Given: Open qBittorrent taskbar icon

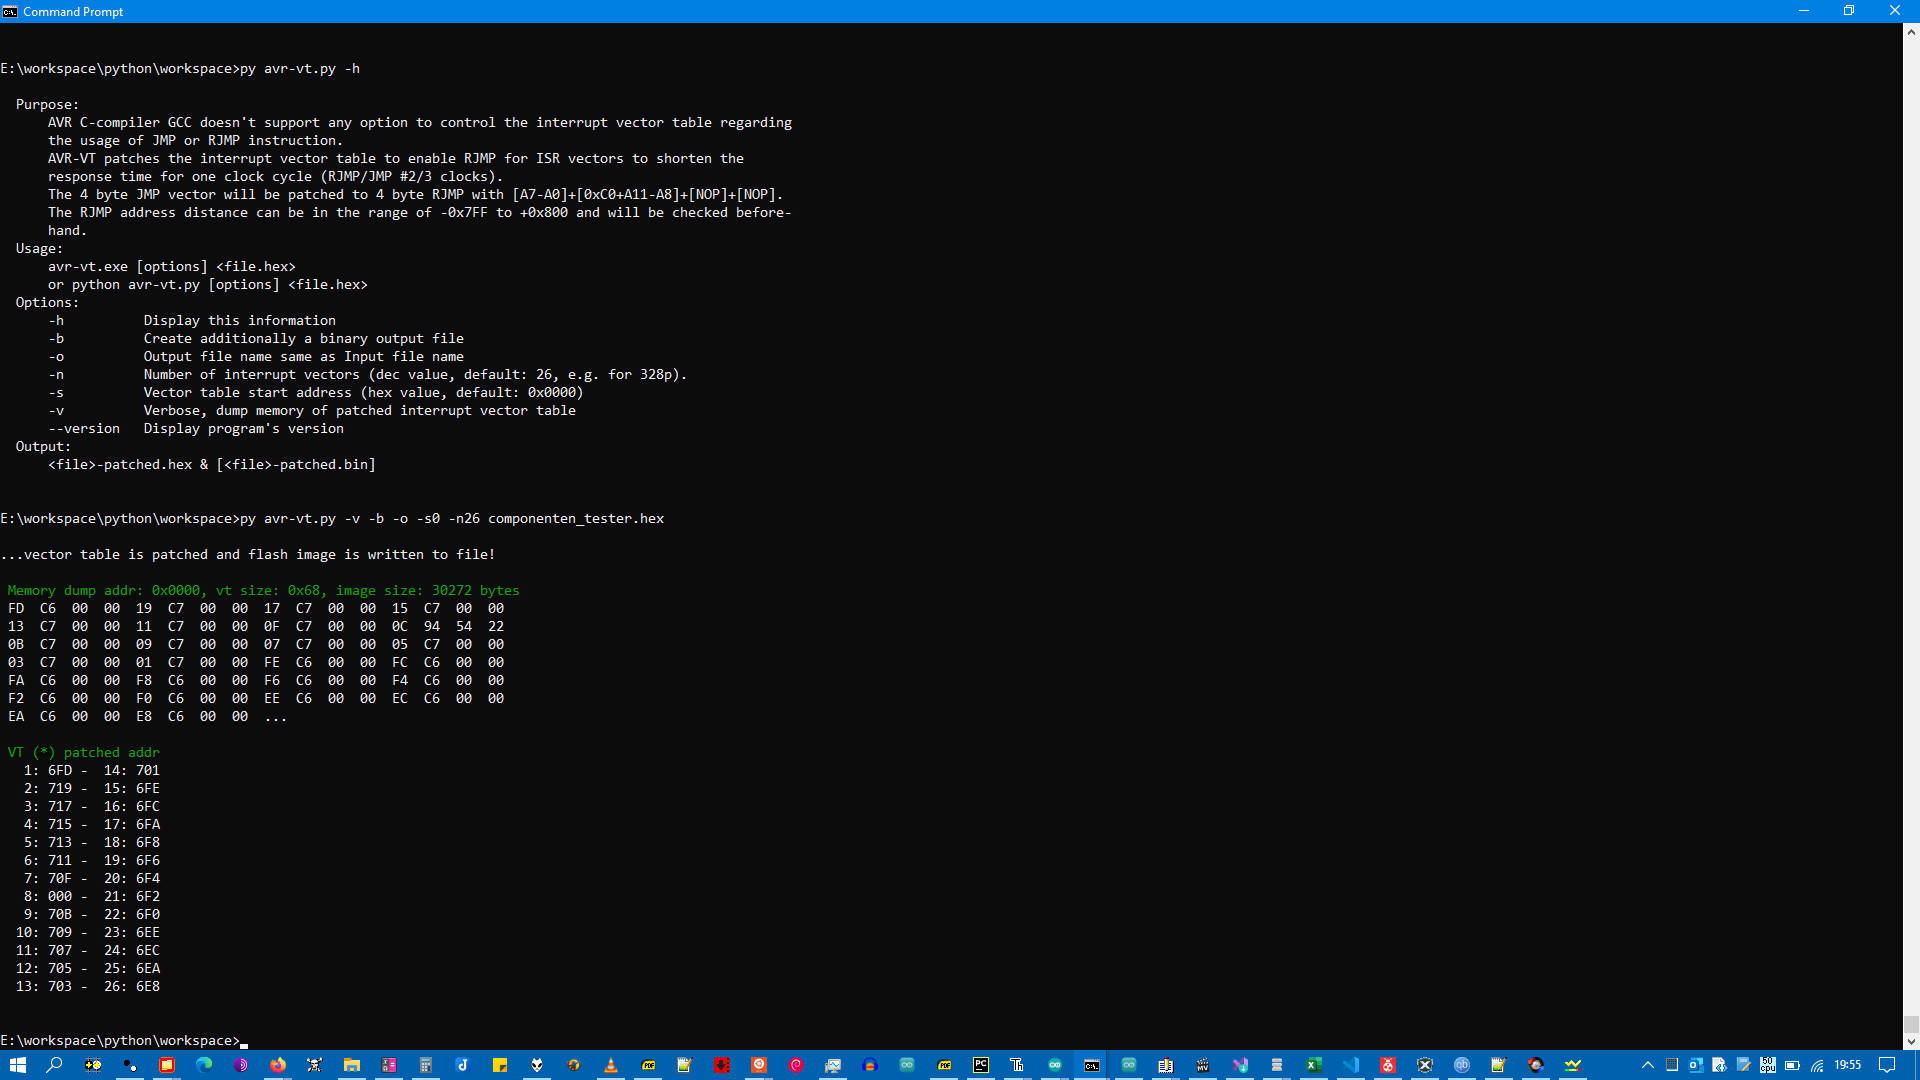Looking at the screenshot, I should point(1462,1065).
